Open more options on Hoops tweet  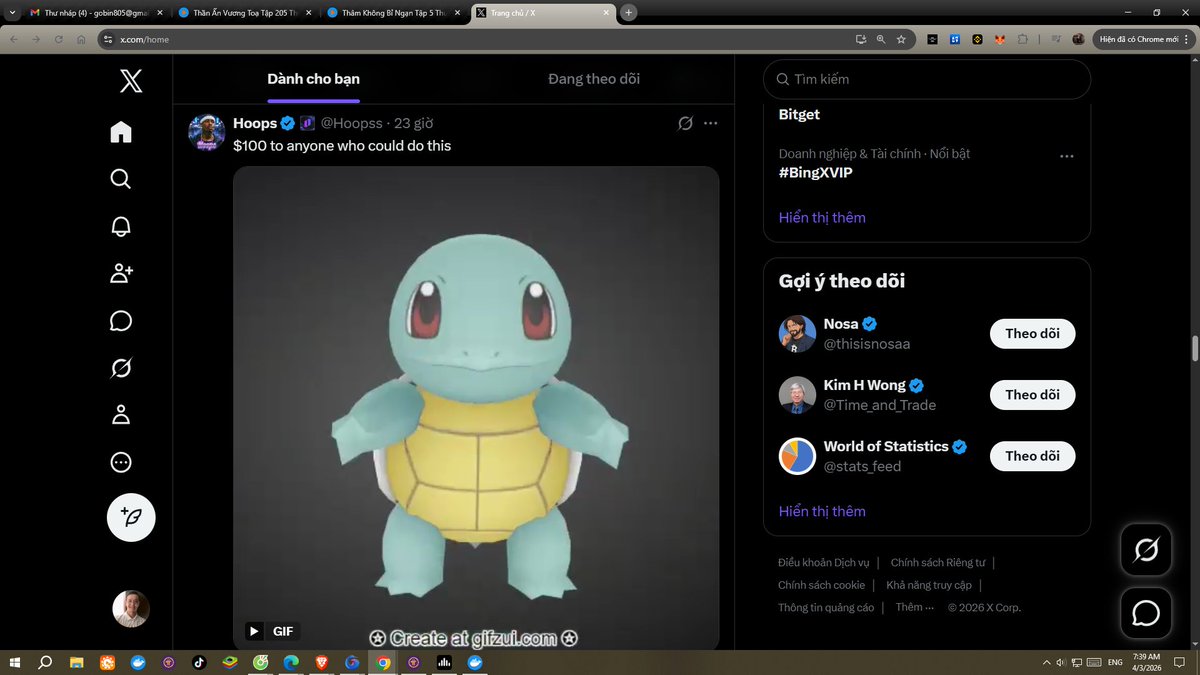coord(710,123)
